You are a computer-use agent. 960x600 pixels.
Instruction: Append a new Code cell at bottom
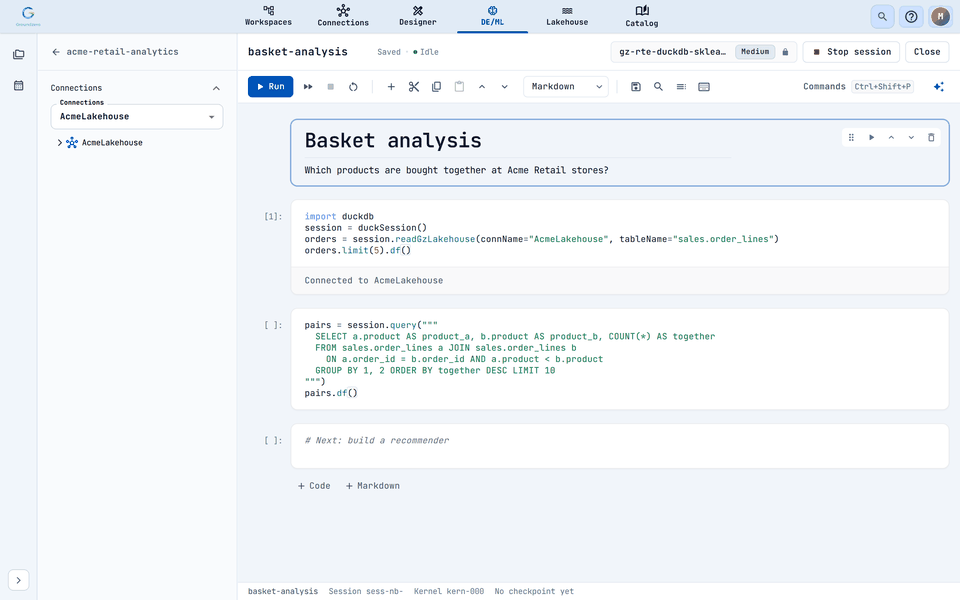click(314, 486)
